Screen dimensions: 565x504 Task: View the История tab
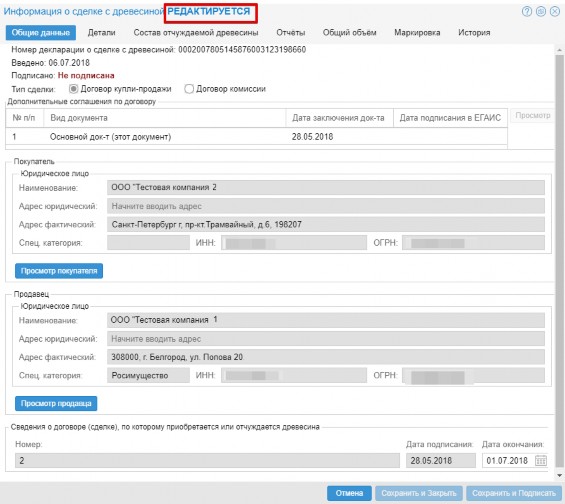[x=474, y=32]
